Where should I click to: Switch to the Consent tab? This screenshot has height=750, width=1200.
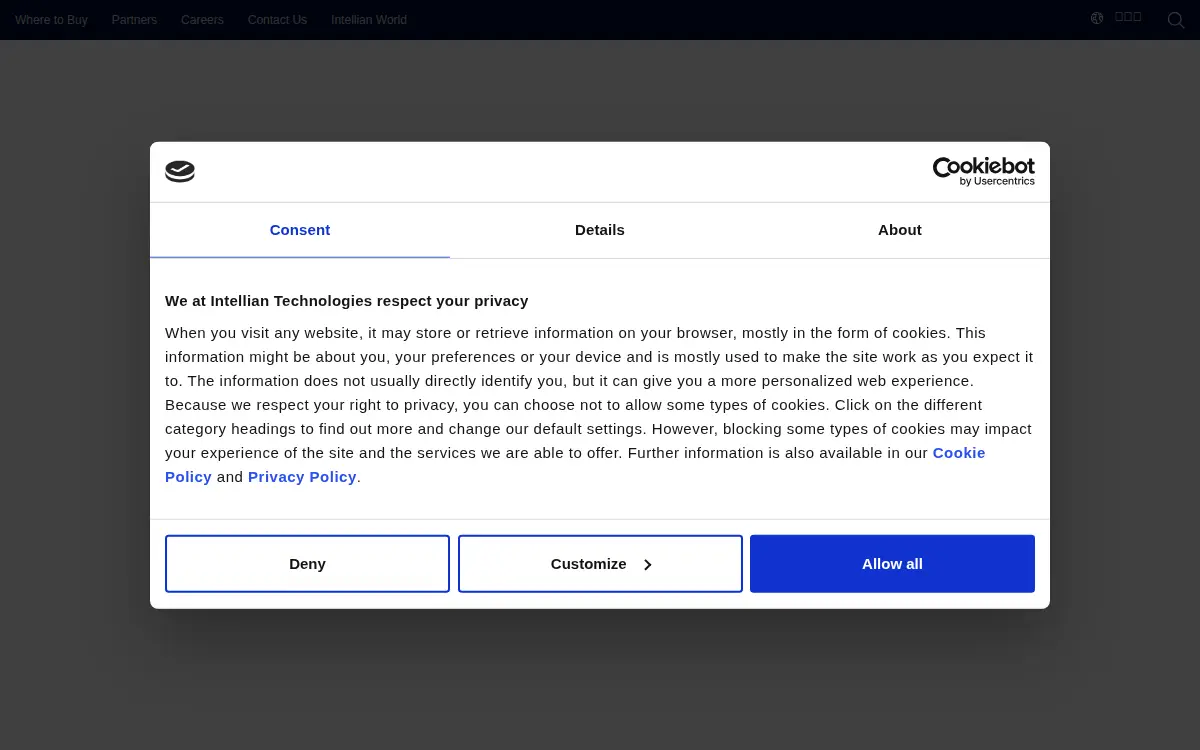pyautogui.click(x=300, y=230)
